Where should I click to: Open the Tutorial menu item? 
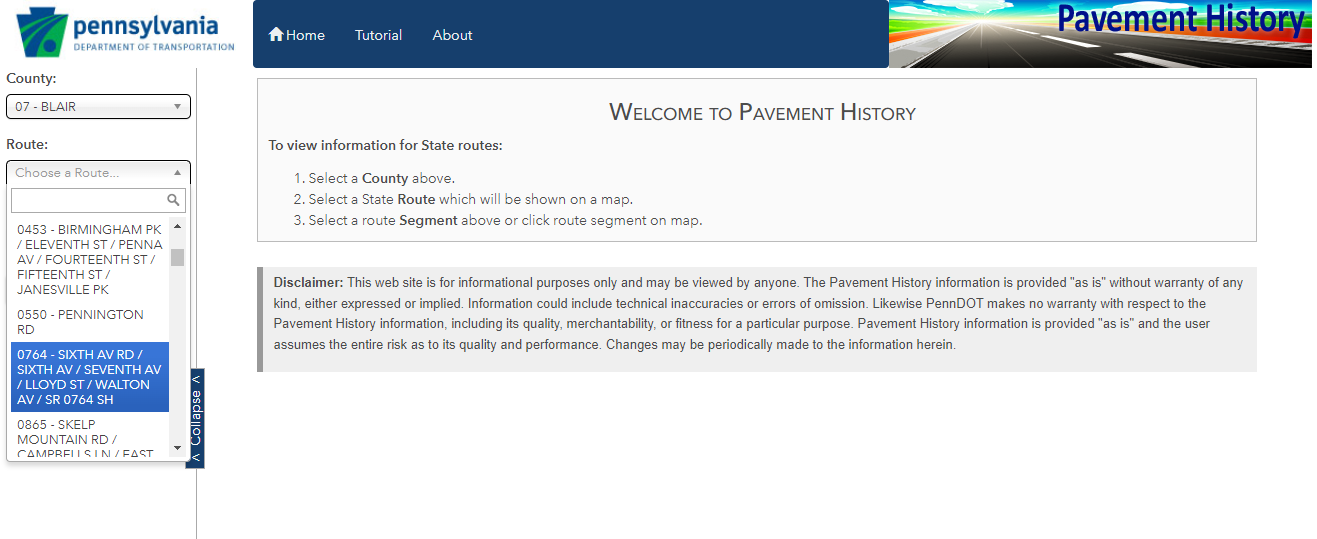[378, 35]
